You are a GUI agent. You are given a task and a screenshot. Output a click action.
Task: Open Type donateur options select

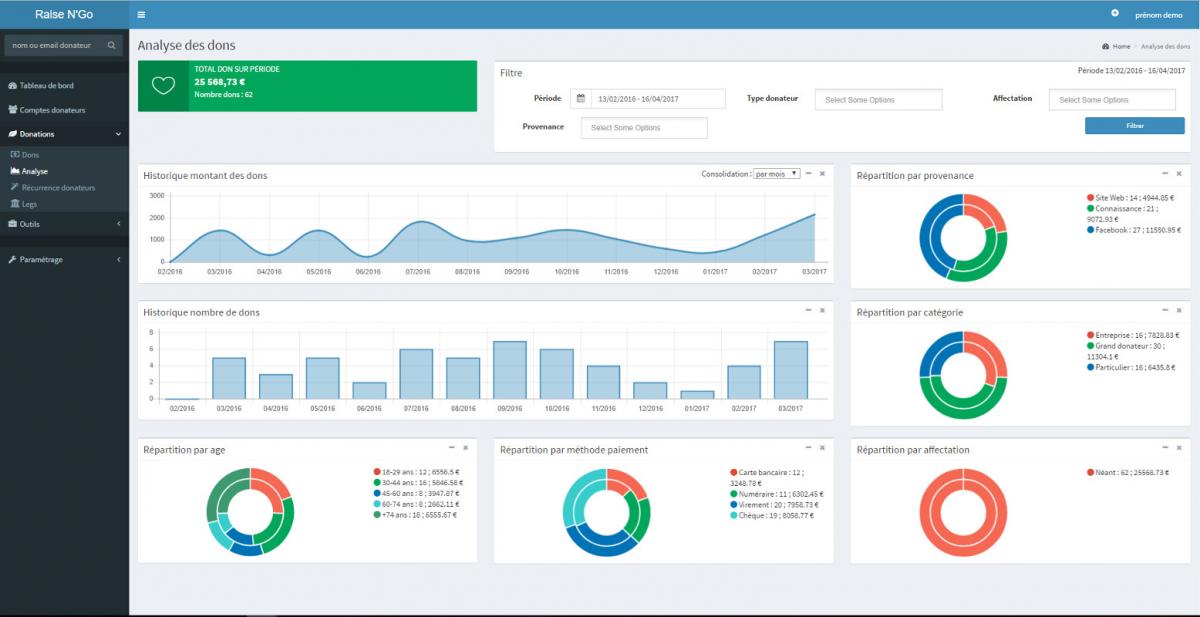878,100
